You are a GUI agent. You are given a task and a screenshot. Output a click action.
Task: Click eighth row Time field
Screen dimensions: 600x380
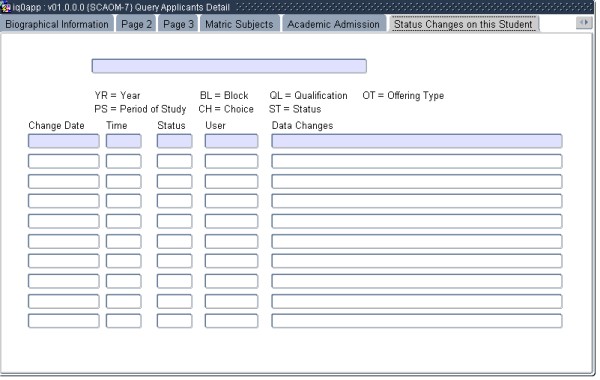click(x=124, y=281)
